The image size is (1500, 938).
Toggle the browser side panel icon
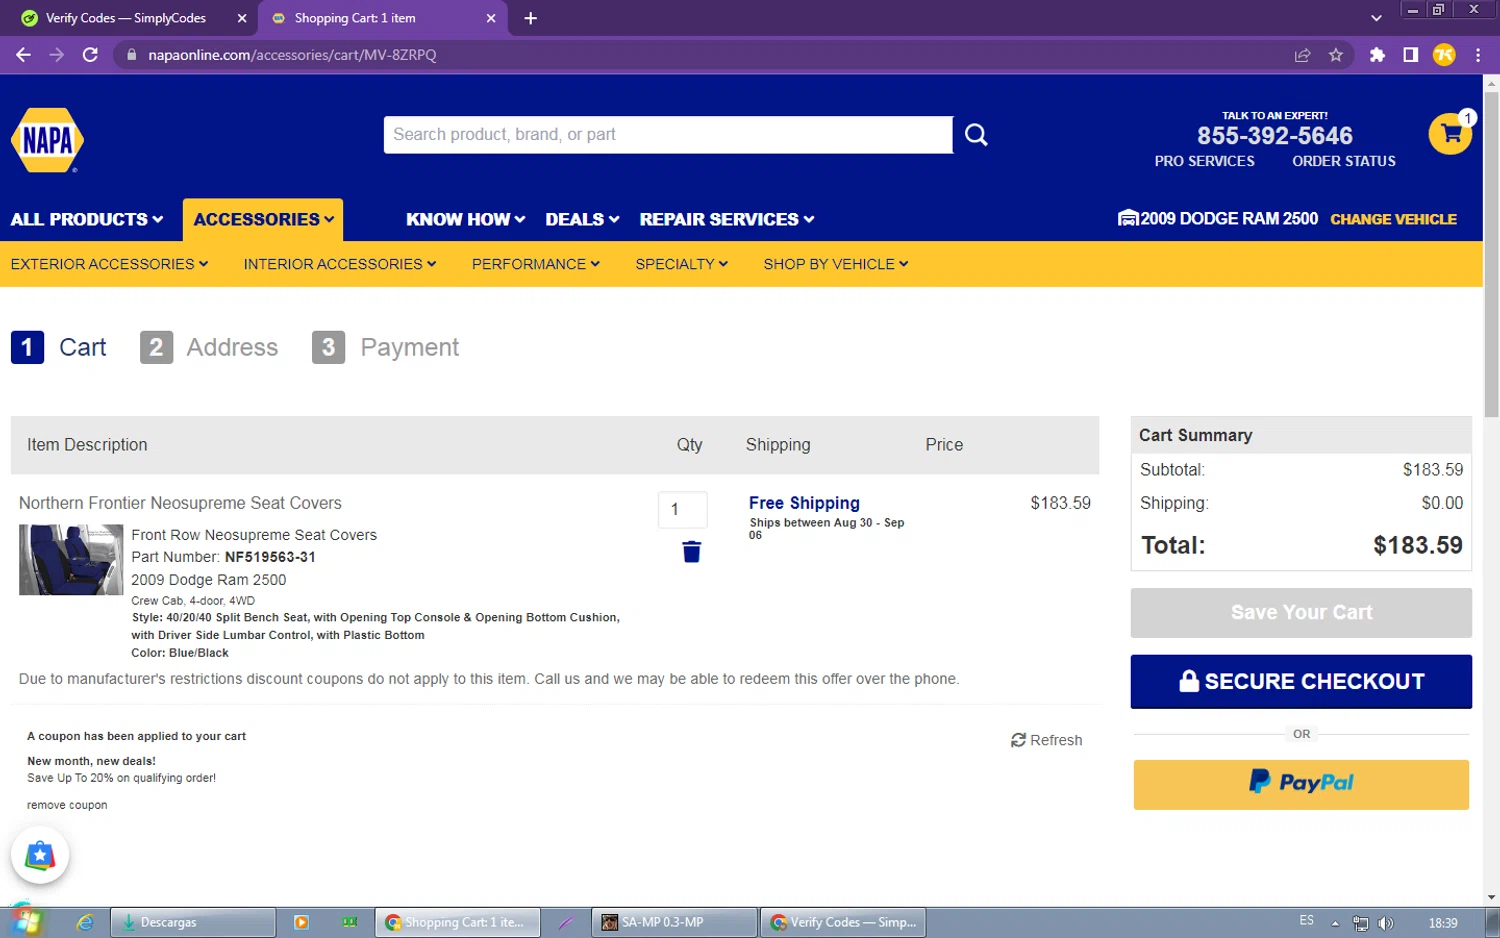pyautogui.click(x=1410, y=55)
